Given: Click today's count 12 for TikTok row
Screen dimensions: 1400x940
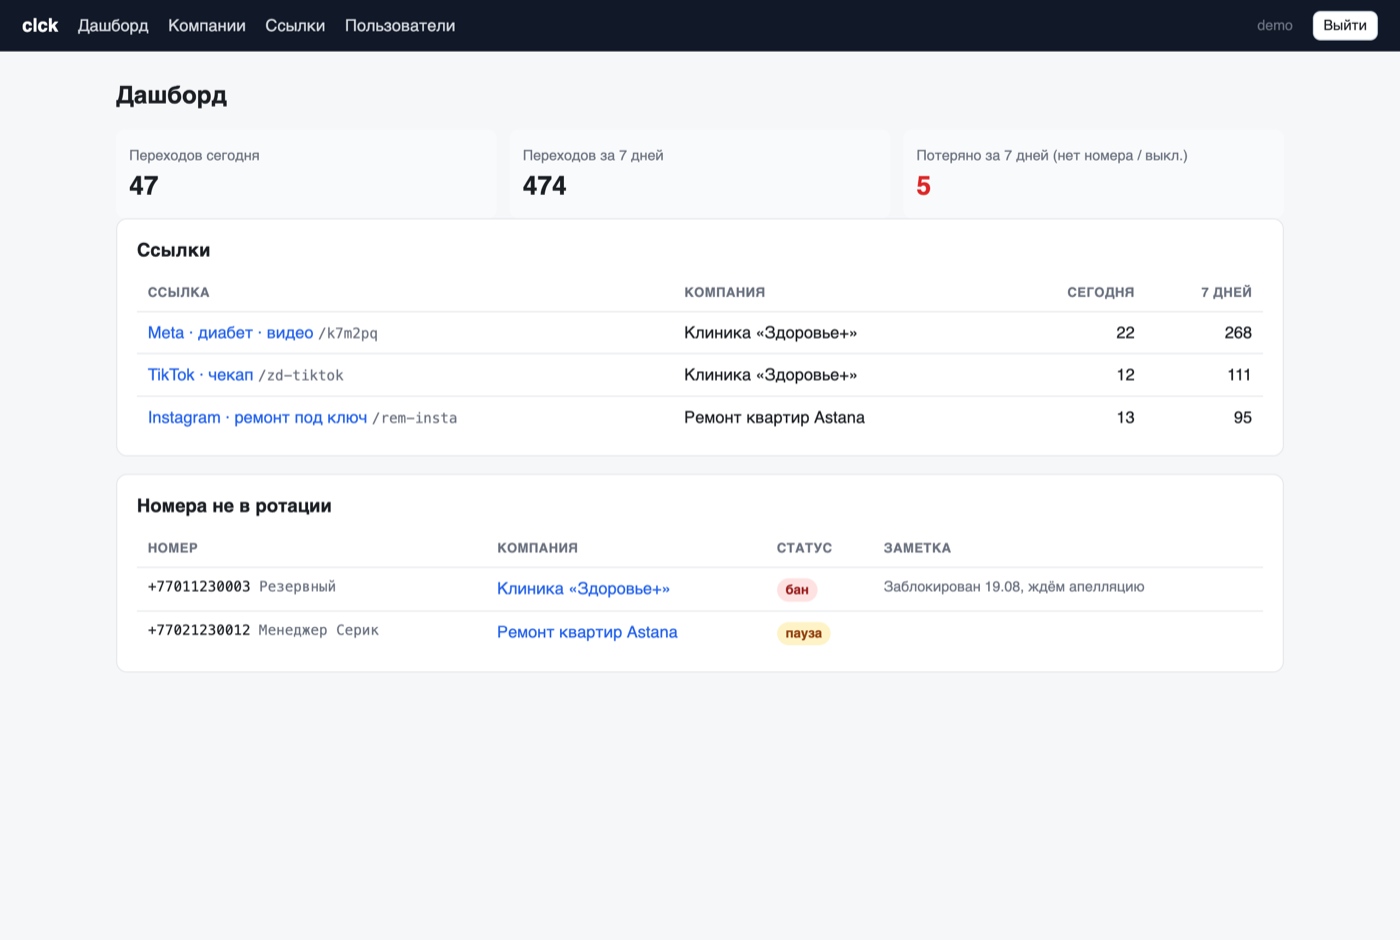Looking at the screenshot, I should tap(1125, 375).
